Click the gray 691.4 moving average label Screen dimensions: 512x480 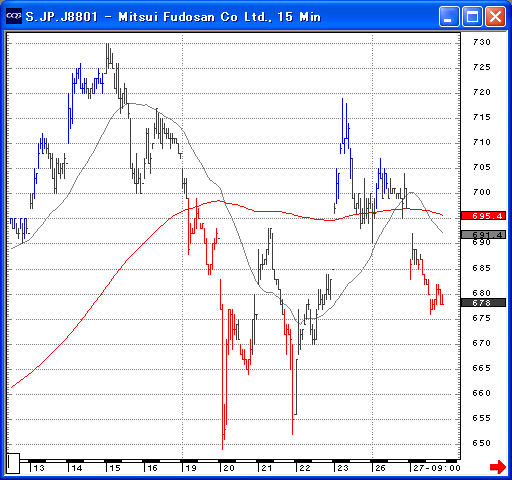(483, 235)
